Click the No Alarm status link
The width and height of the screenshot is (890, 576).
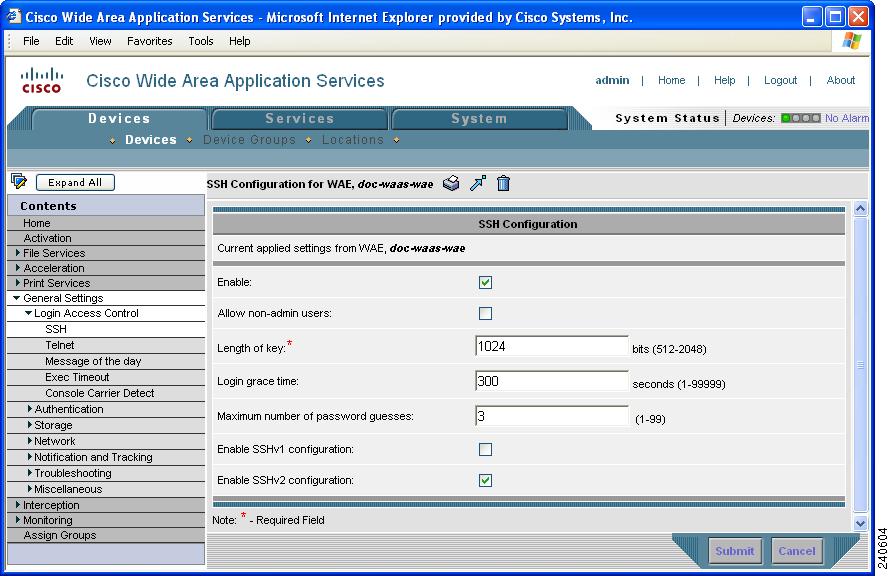[x=847, y=118]
